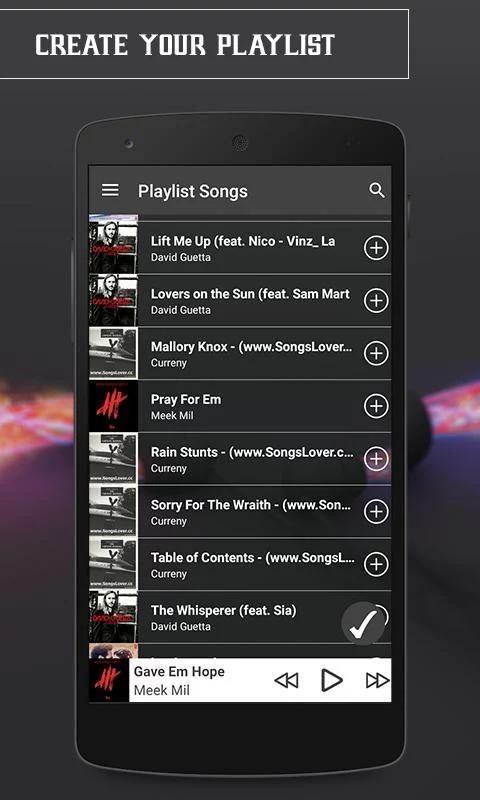Play the Gave Em Hope track
Image resolution: width=480 pixels, height=800 pixels.
coord(332,680)
